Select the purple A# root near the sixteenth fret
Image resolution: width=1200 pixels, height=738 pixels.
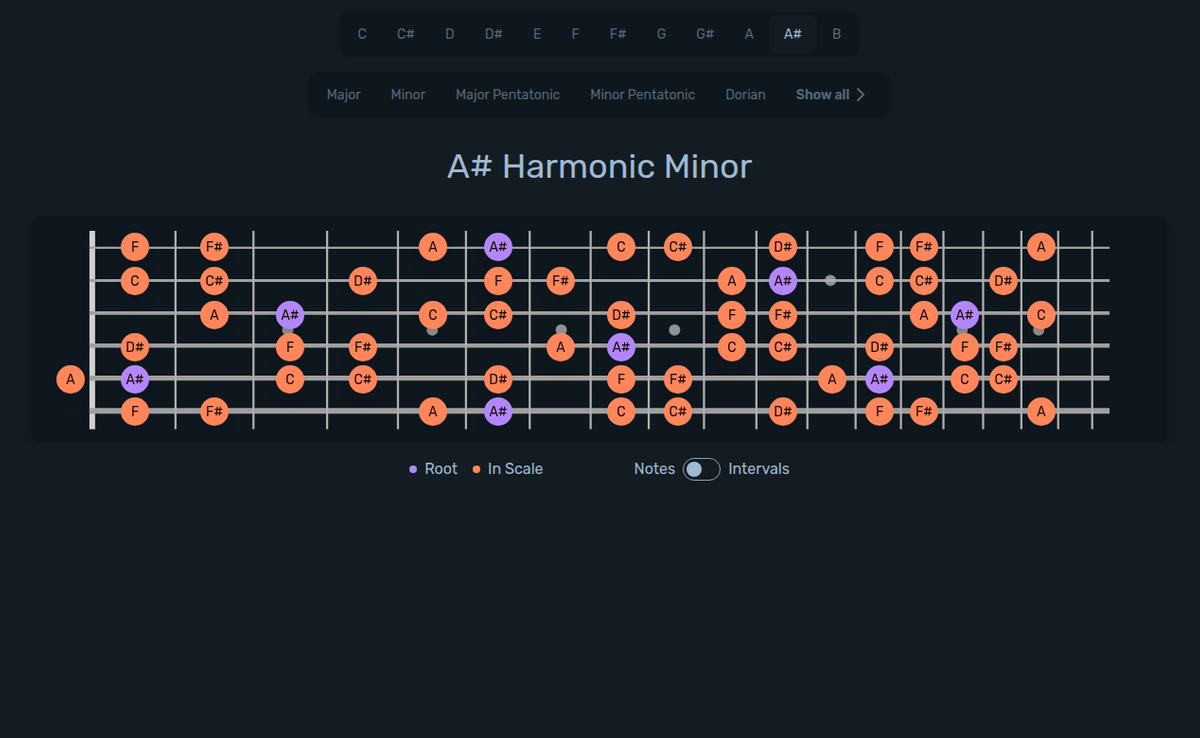962,314
